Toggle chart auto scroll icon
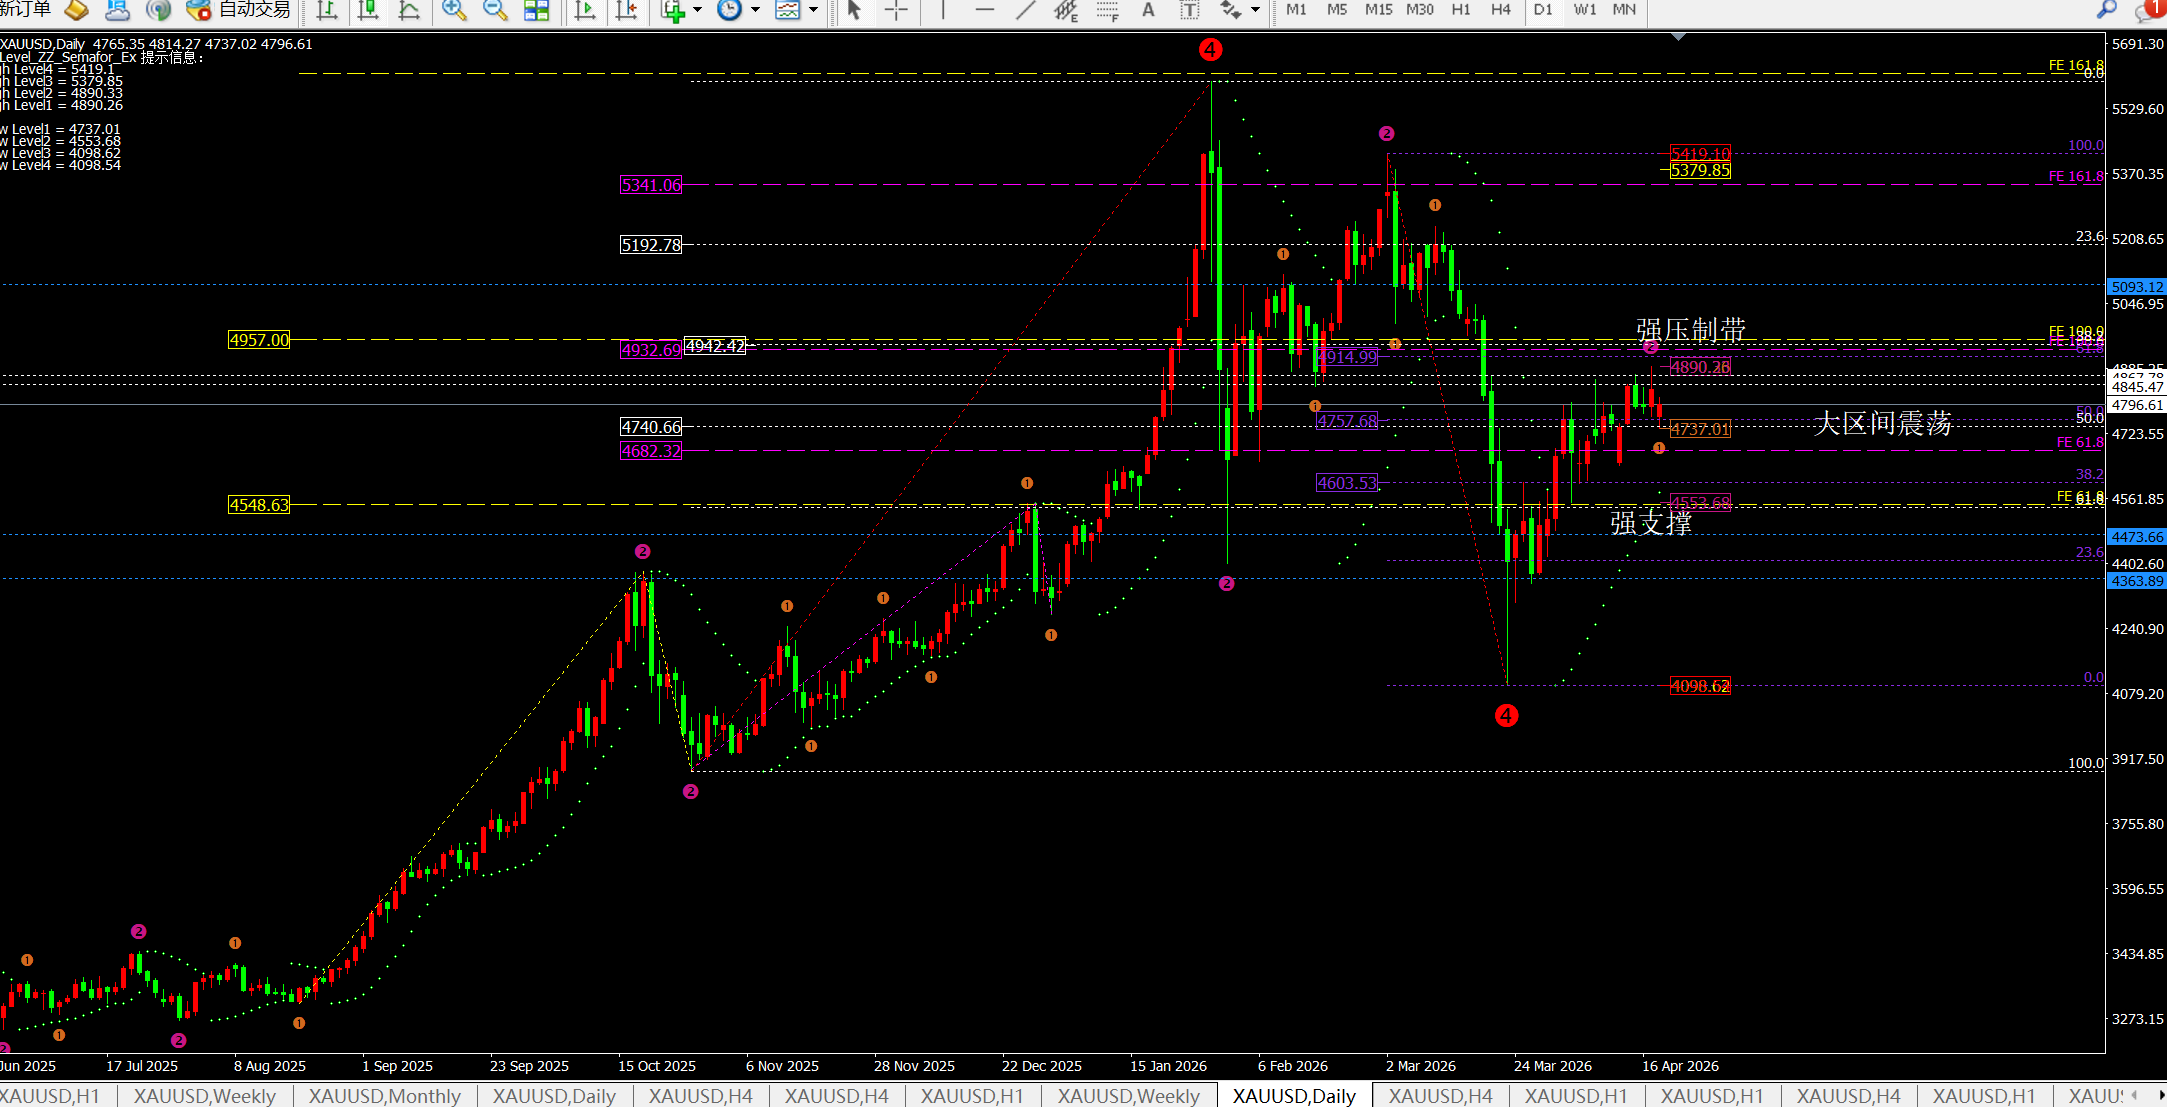Viewport: 2167px width, 1107px height. [x=586, y=10]
